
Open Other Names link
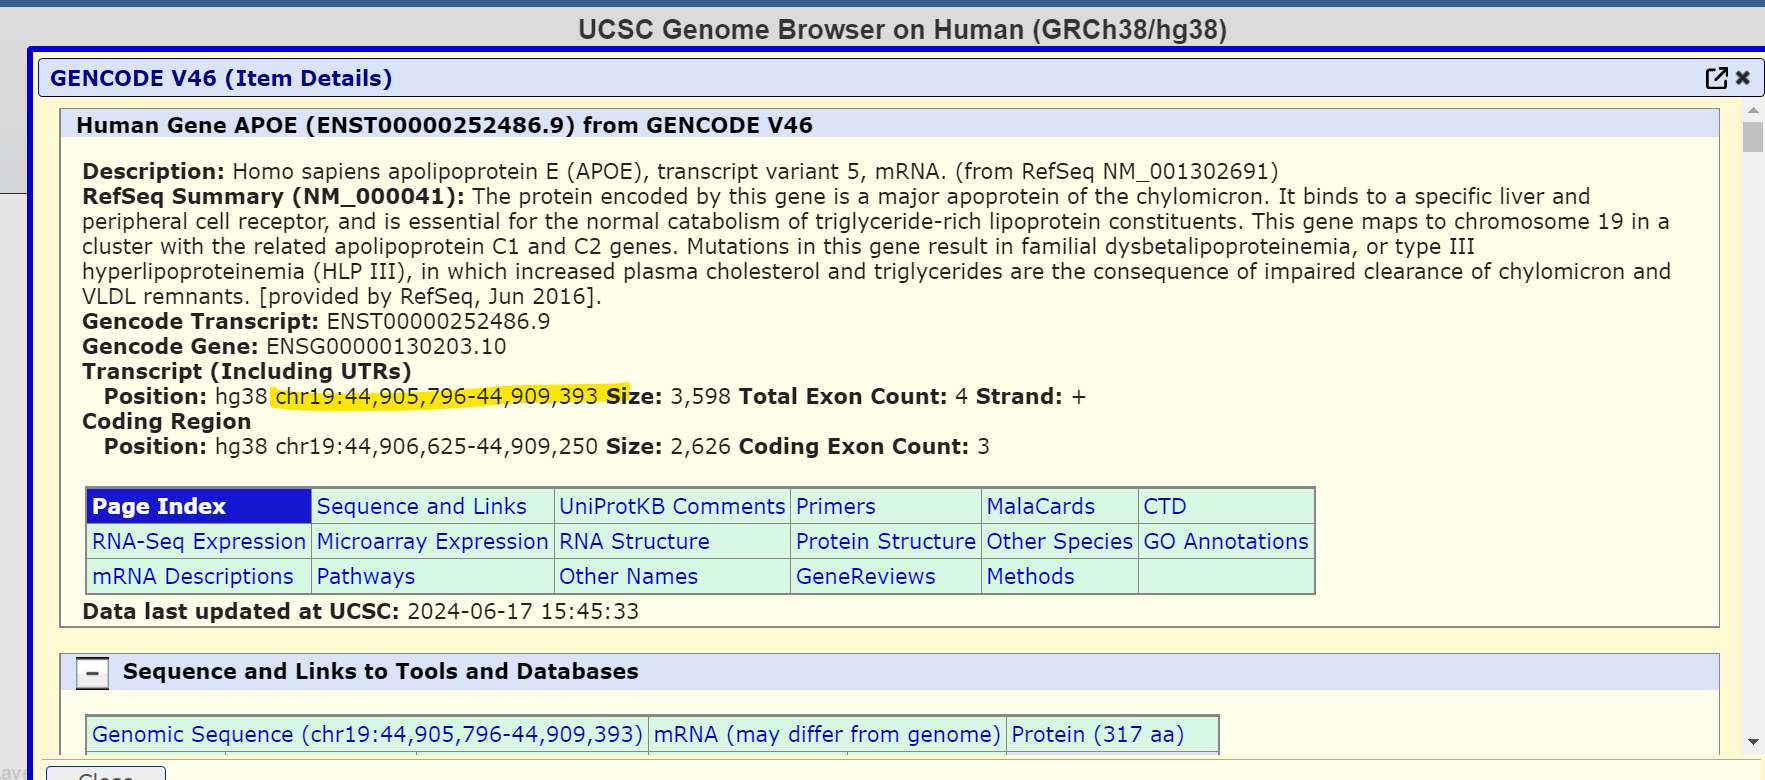coord(628,577)
